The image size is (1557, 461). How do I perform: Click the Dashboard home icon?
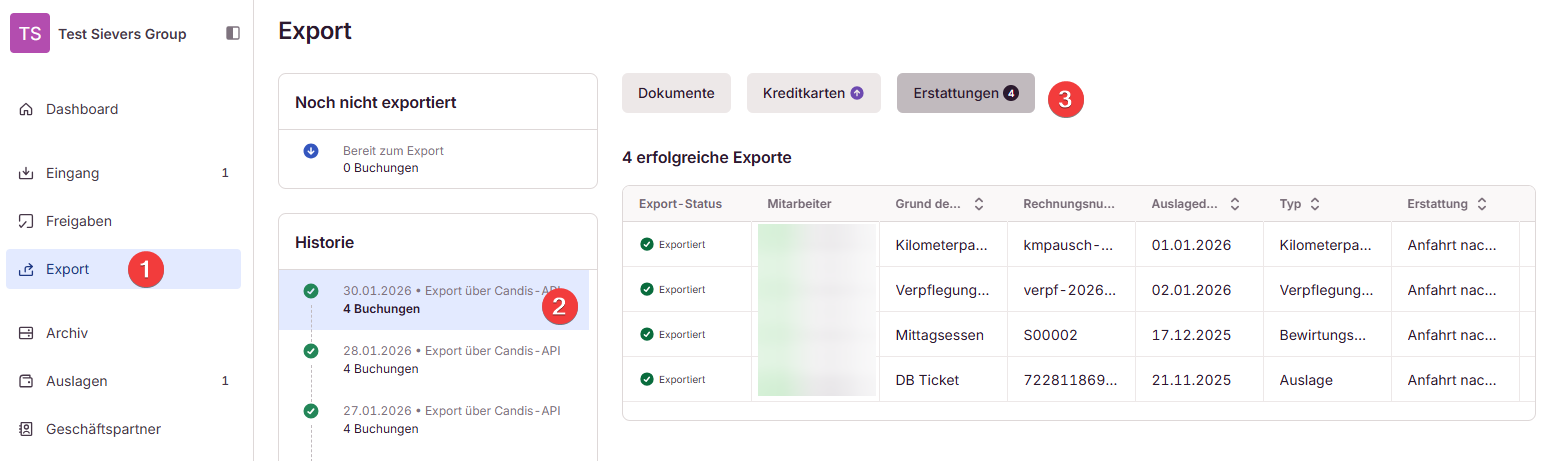27,109
